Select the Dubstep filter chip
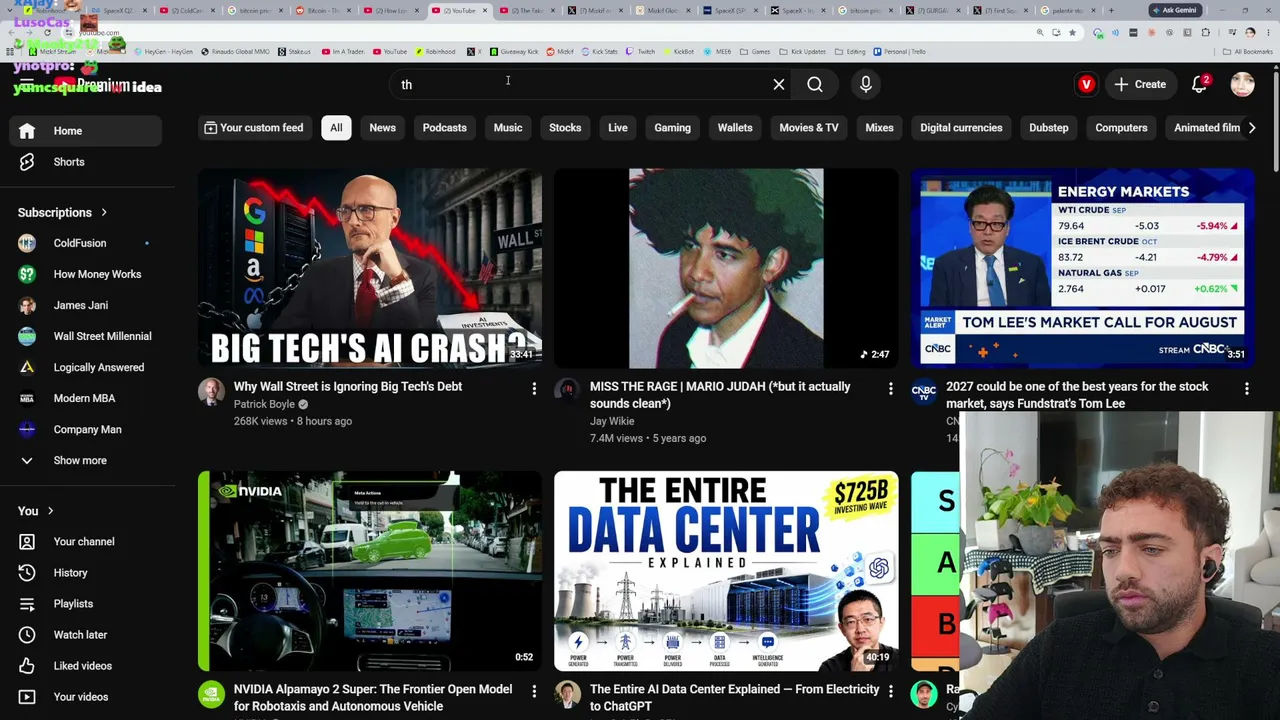Viewport: 1280px width, 720px height. click(1049, 128)
